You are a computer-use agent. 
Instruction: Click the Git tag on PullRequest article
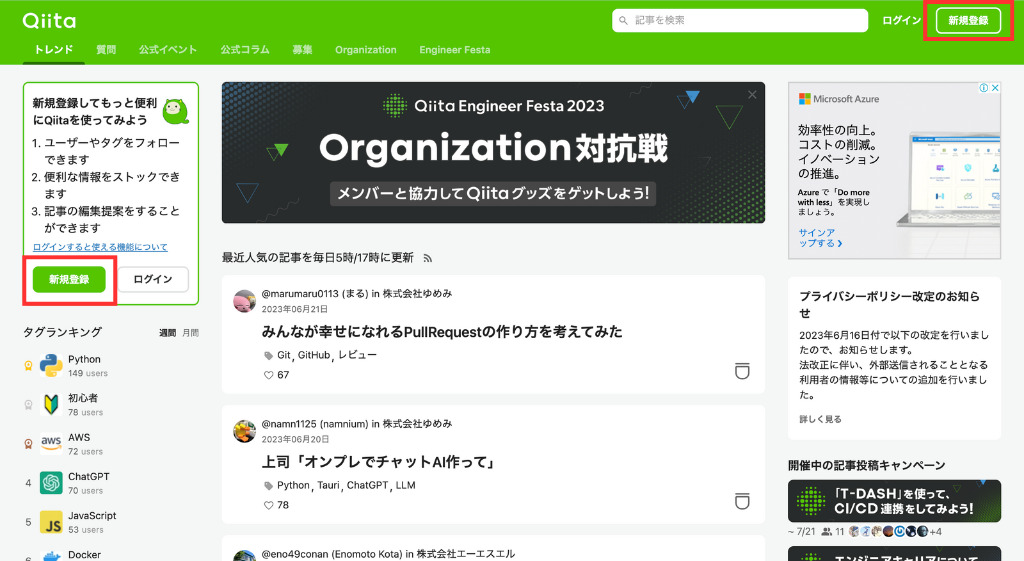pos(283,355)
